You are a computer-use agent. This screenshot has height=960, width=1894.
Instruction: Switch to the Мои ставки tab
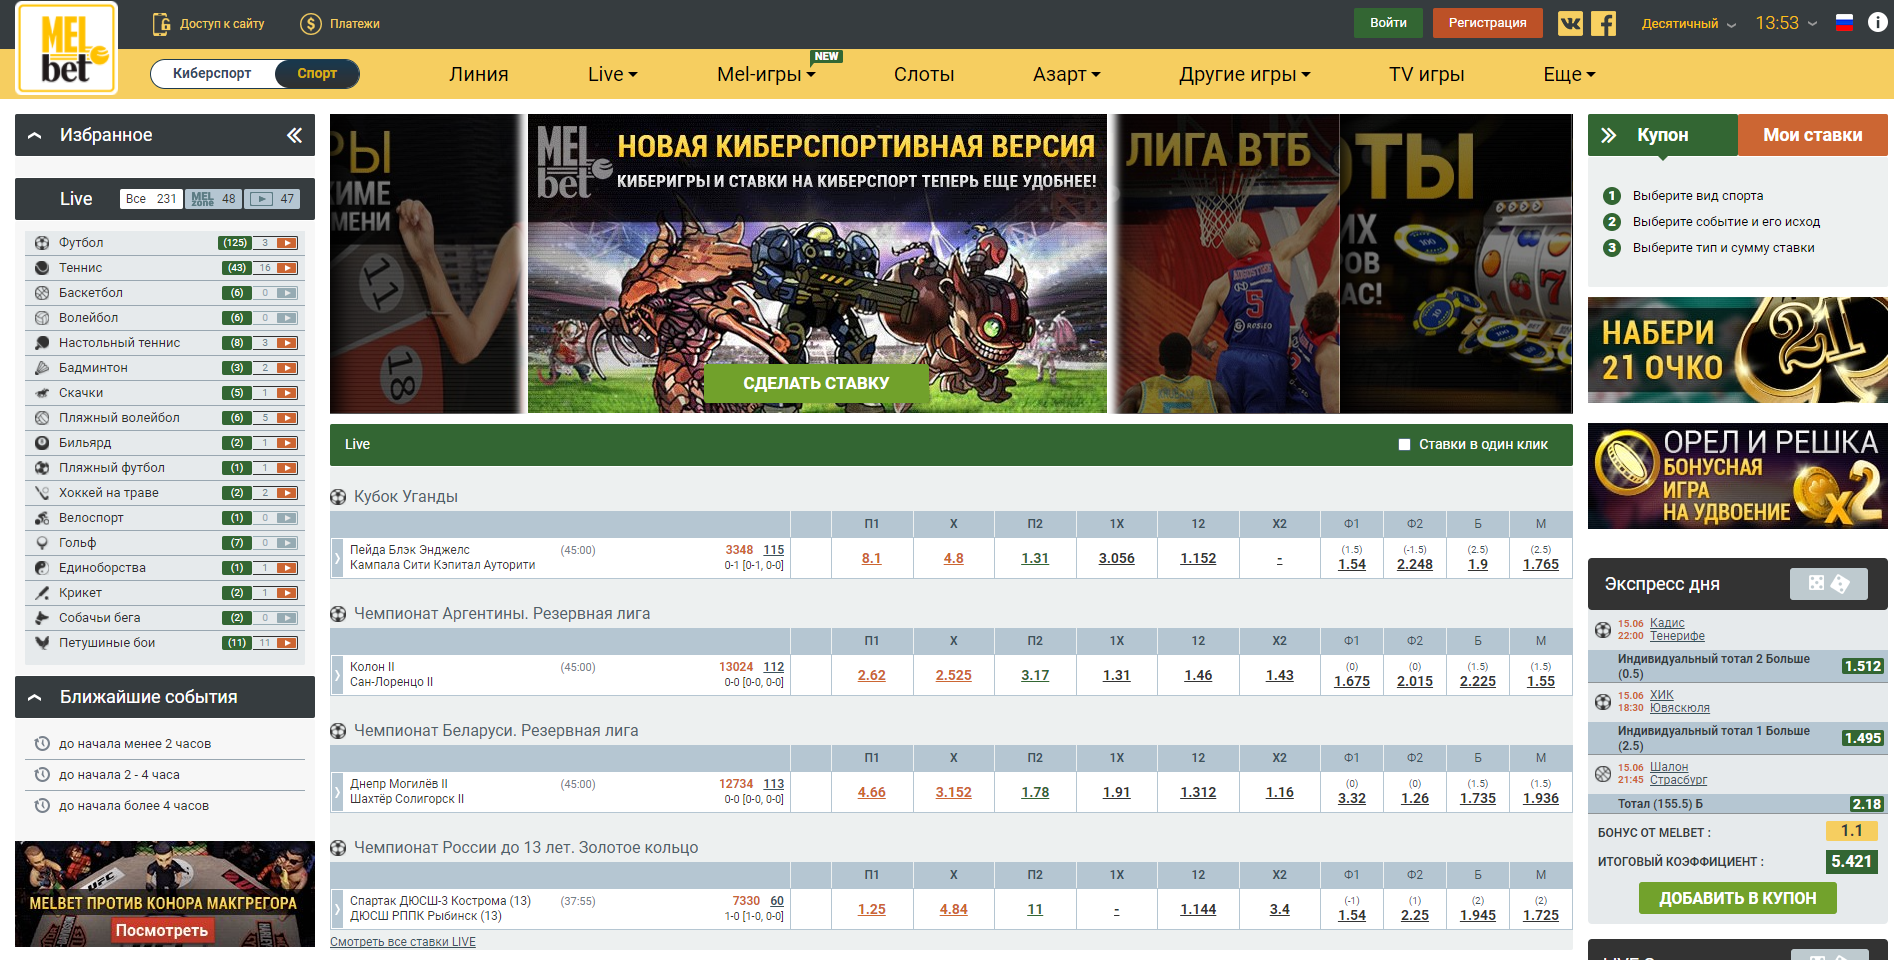(1812, 135)
